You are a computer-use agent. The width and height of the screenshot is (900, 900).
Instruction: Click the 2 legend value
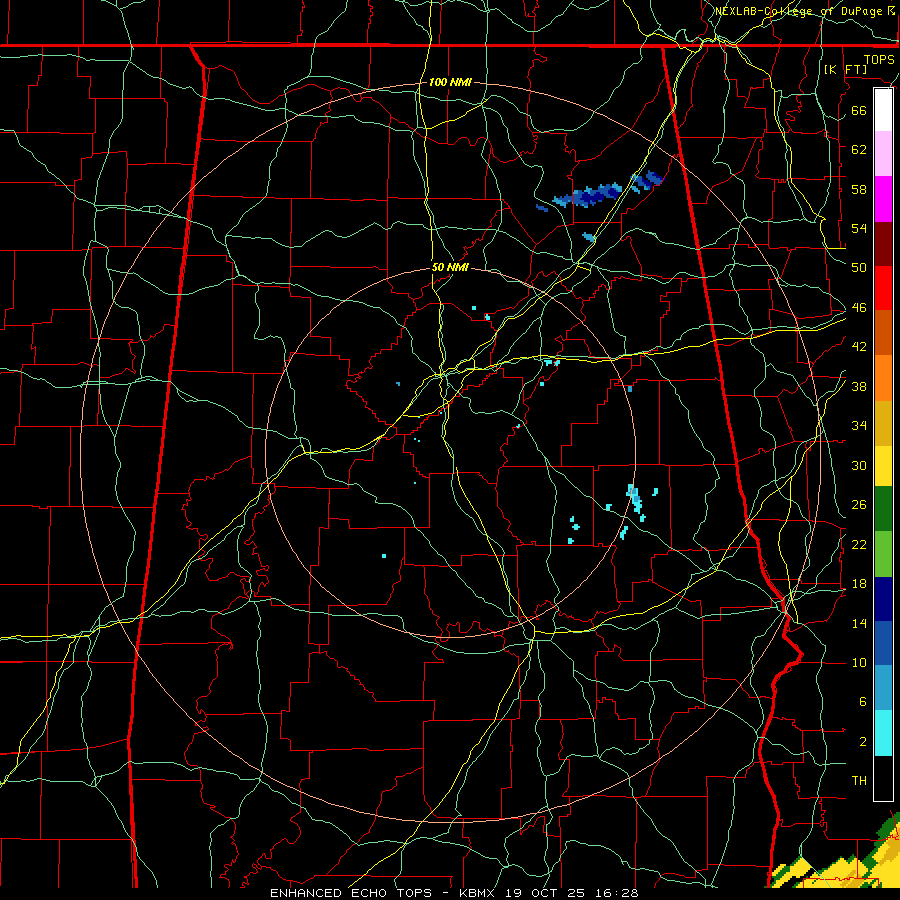point(863,741)
